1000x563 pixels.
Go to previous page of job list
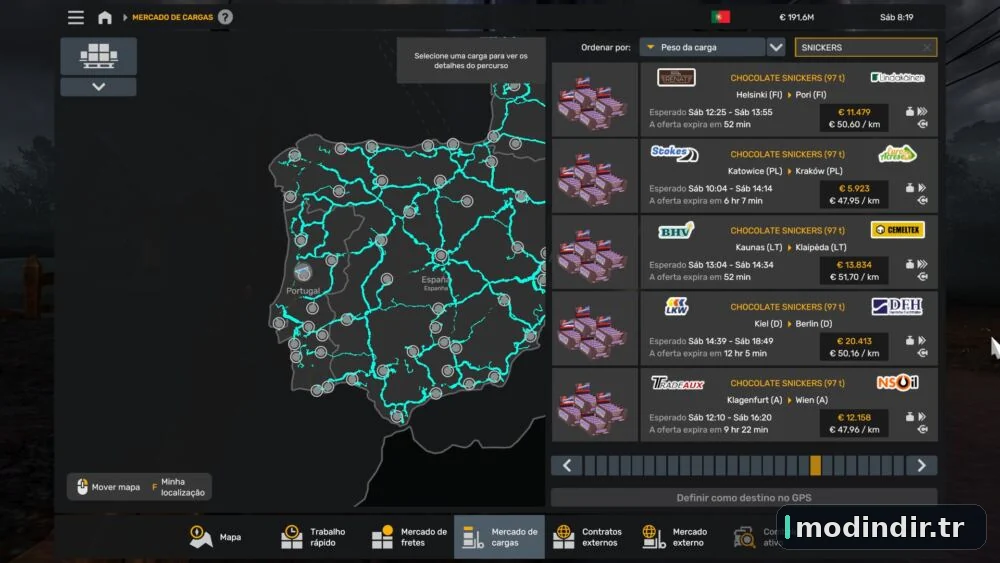pos(567,465)
